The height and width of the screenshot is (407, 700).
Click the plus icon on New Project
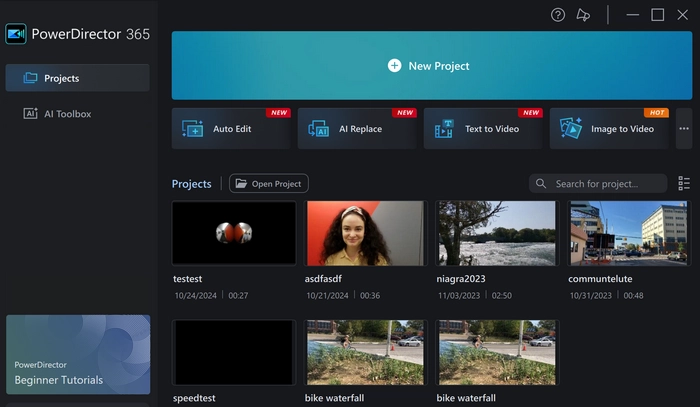(x=394, y=66)
